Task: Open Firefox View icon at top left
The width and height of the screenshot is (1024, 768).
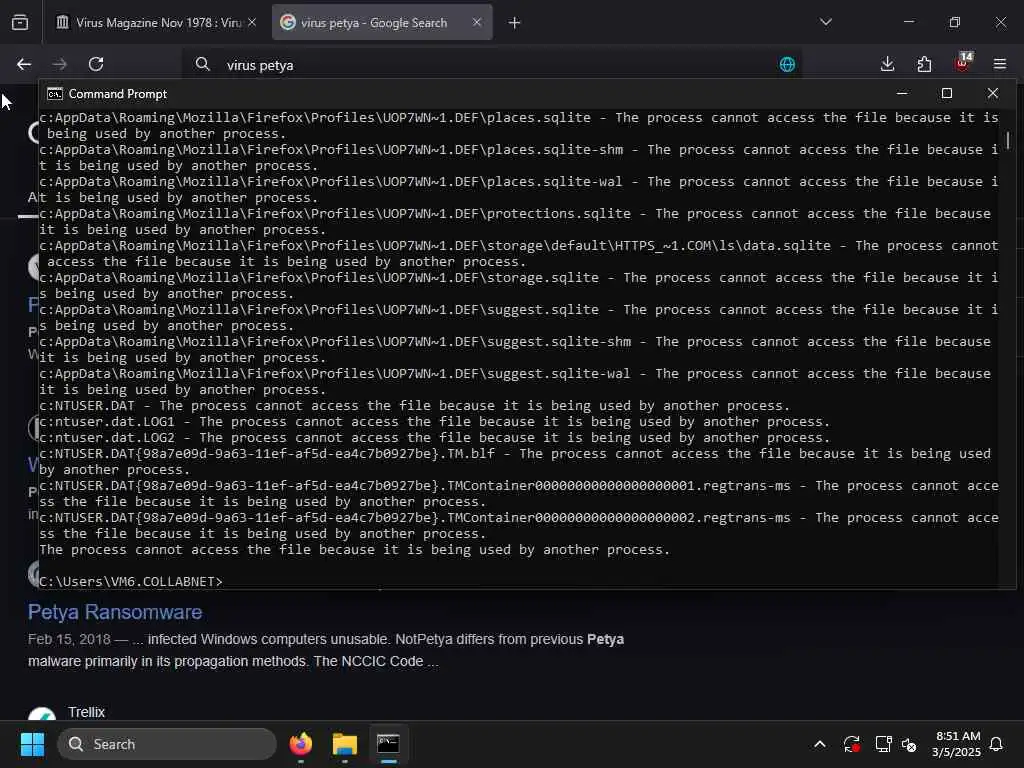Action: pos(20,22)
